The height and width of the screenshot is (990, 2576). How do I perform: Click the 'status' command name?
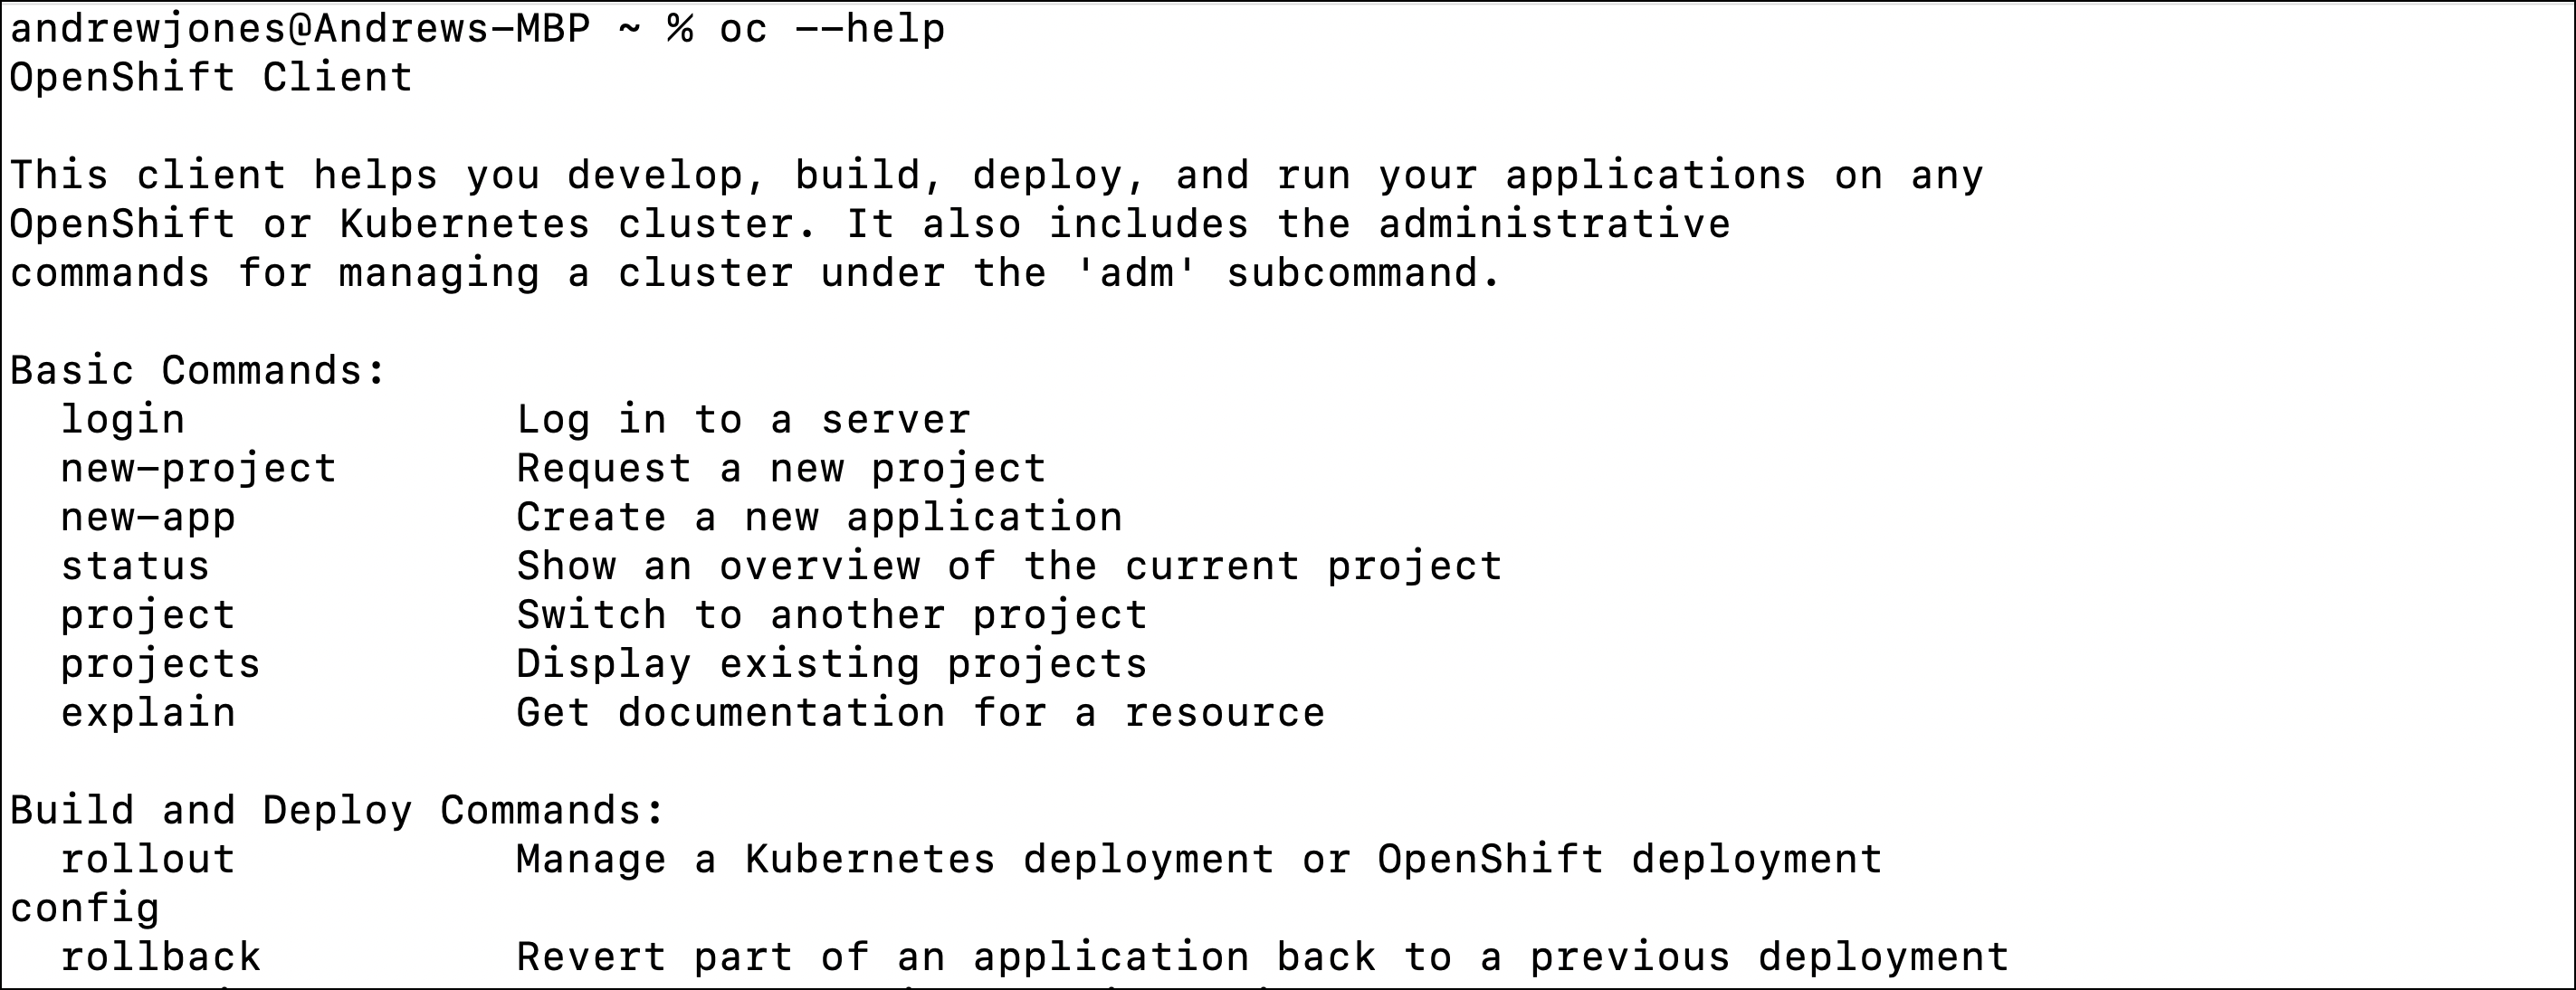(x=135, y=567)
